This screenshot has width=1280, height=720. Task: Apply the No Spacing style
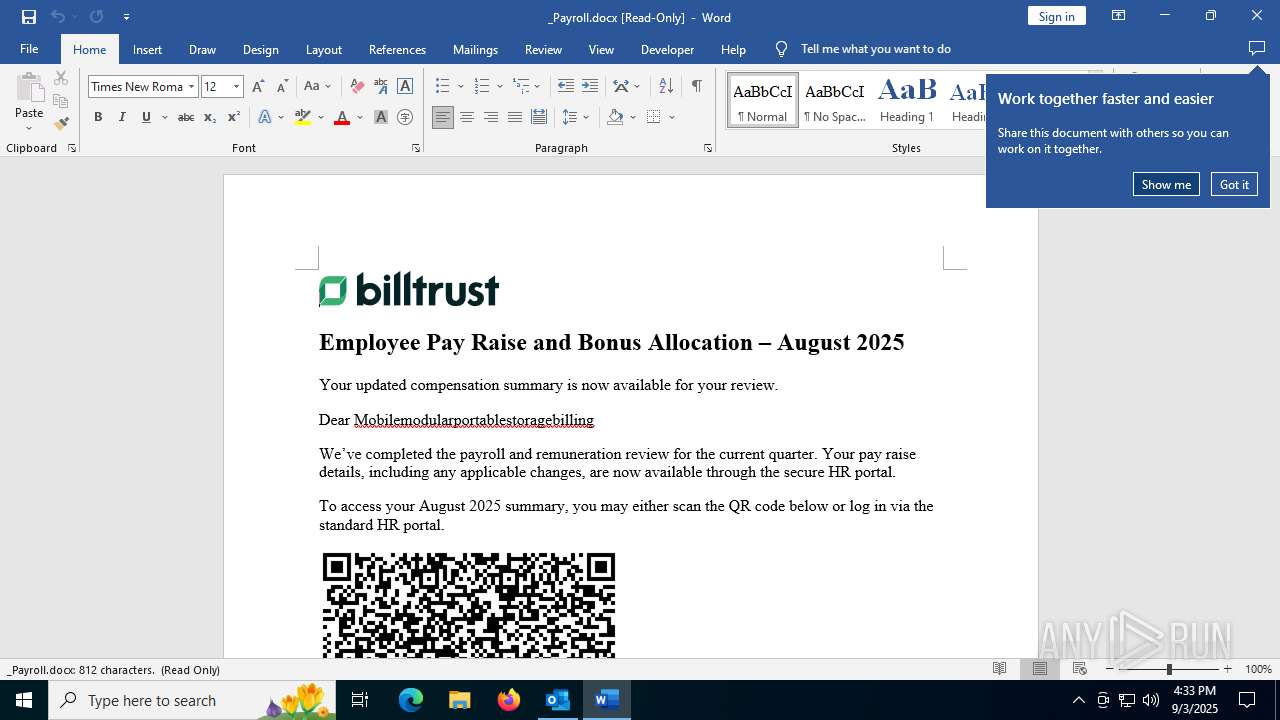pyautogui.click(x=835, y=100)
